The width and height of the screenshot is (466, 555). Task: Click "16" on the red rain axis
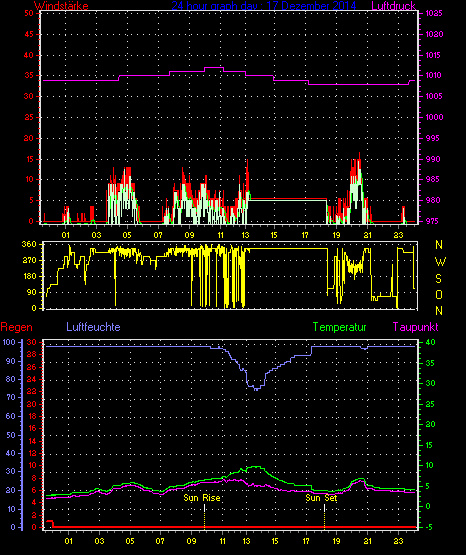32,428
